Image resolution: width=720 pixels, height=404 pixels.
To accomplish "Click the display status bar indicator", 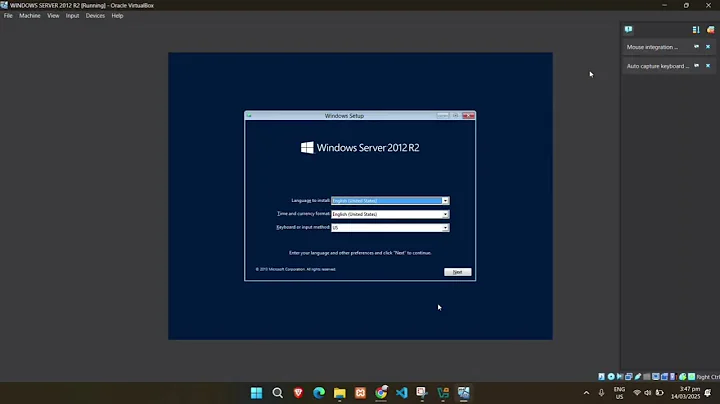I will (656, 376).
